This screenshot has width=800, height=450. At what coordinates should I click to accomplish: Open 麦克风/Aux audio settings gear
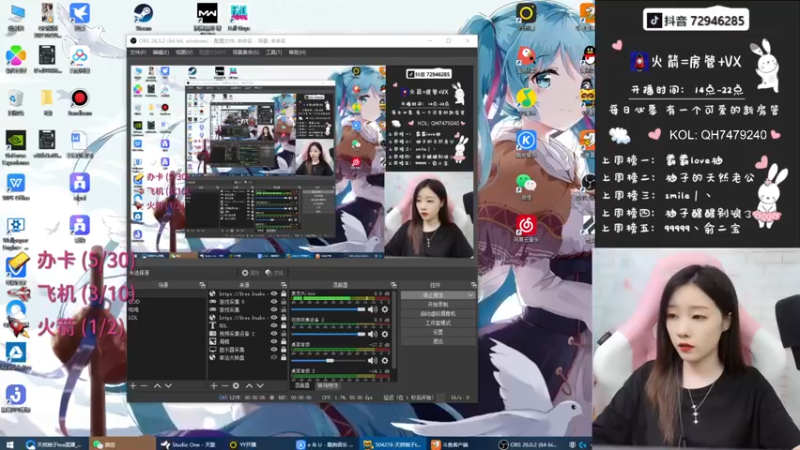(385, 310)
